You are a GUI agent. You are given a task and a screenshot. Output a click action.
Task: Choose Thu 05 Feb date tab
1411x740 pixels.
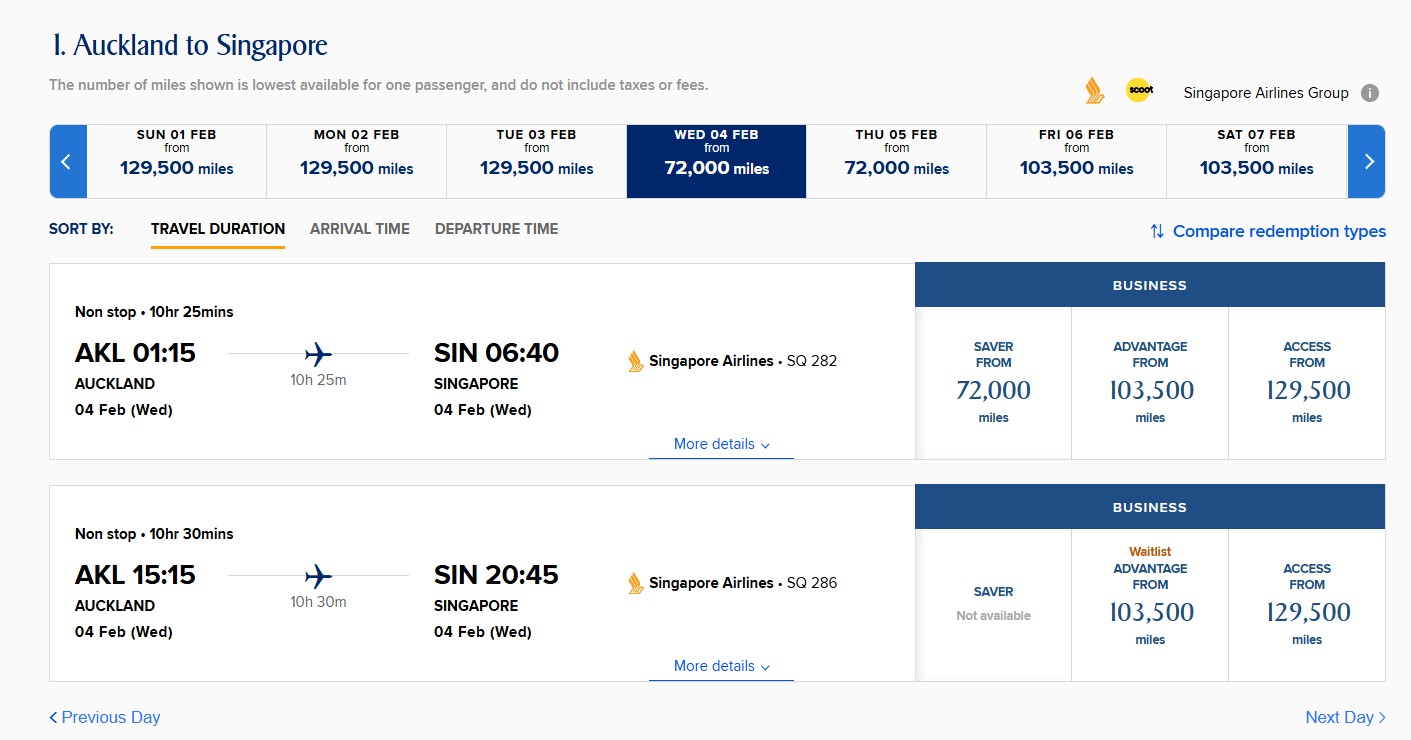pyautogui.click(x=896, y=161)
